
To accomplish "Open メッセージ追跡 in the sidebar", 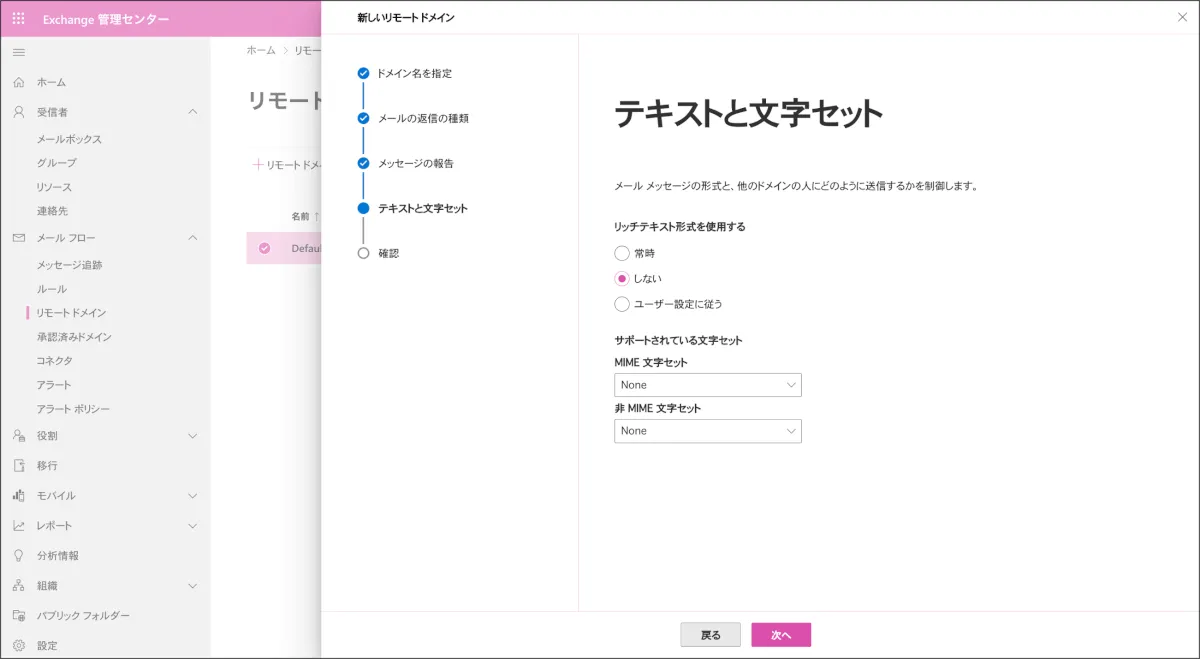I will point(69,265).
